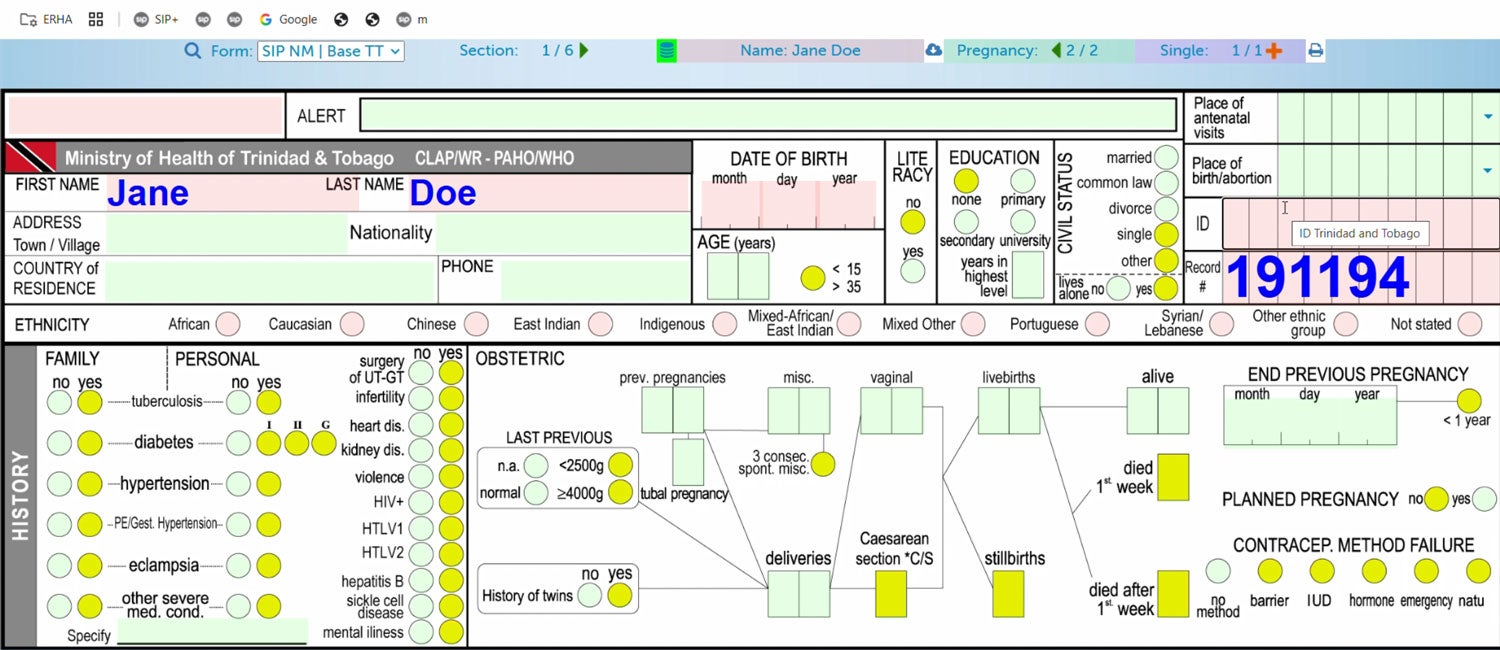Expand the Place of antenatal visits dropdown
The height and width of the screenshot is (650, 1500).
pos(1488,118)
